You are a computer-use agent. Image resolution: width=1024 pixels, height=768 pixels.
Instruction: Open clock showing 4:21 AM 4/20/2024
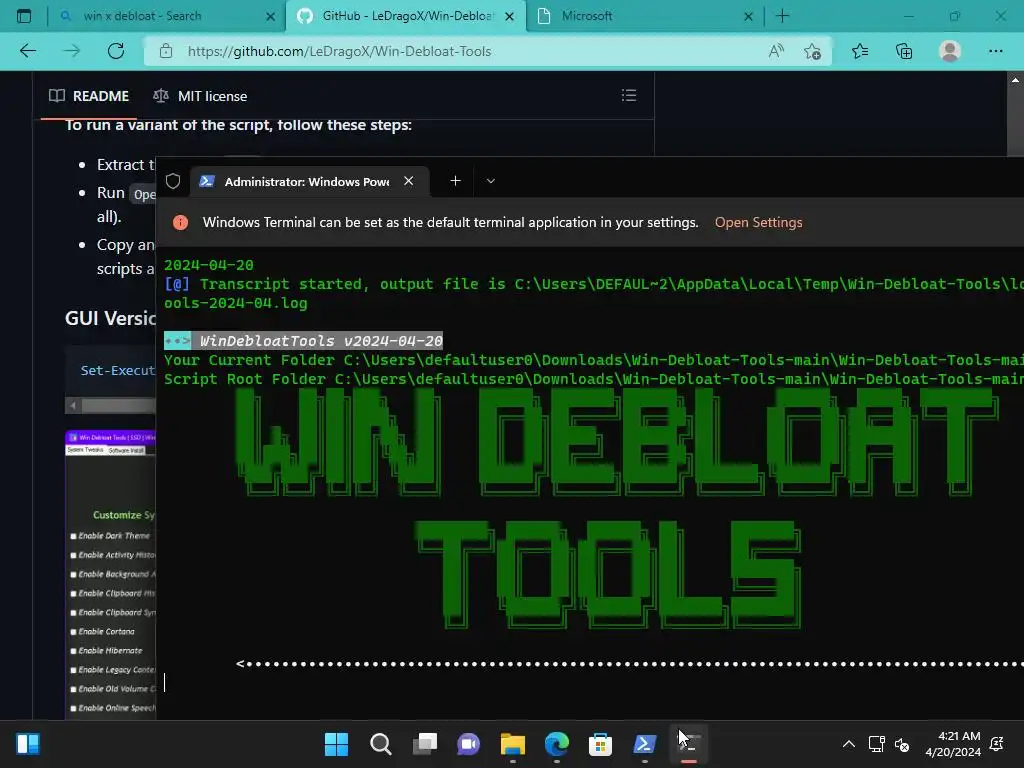pos(953,744)
